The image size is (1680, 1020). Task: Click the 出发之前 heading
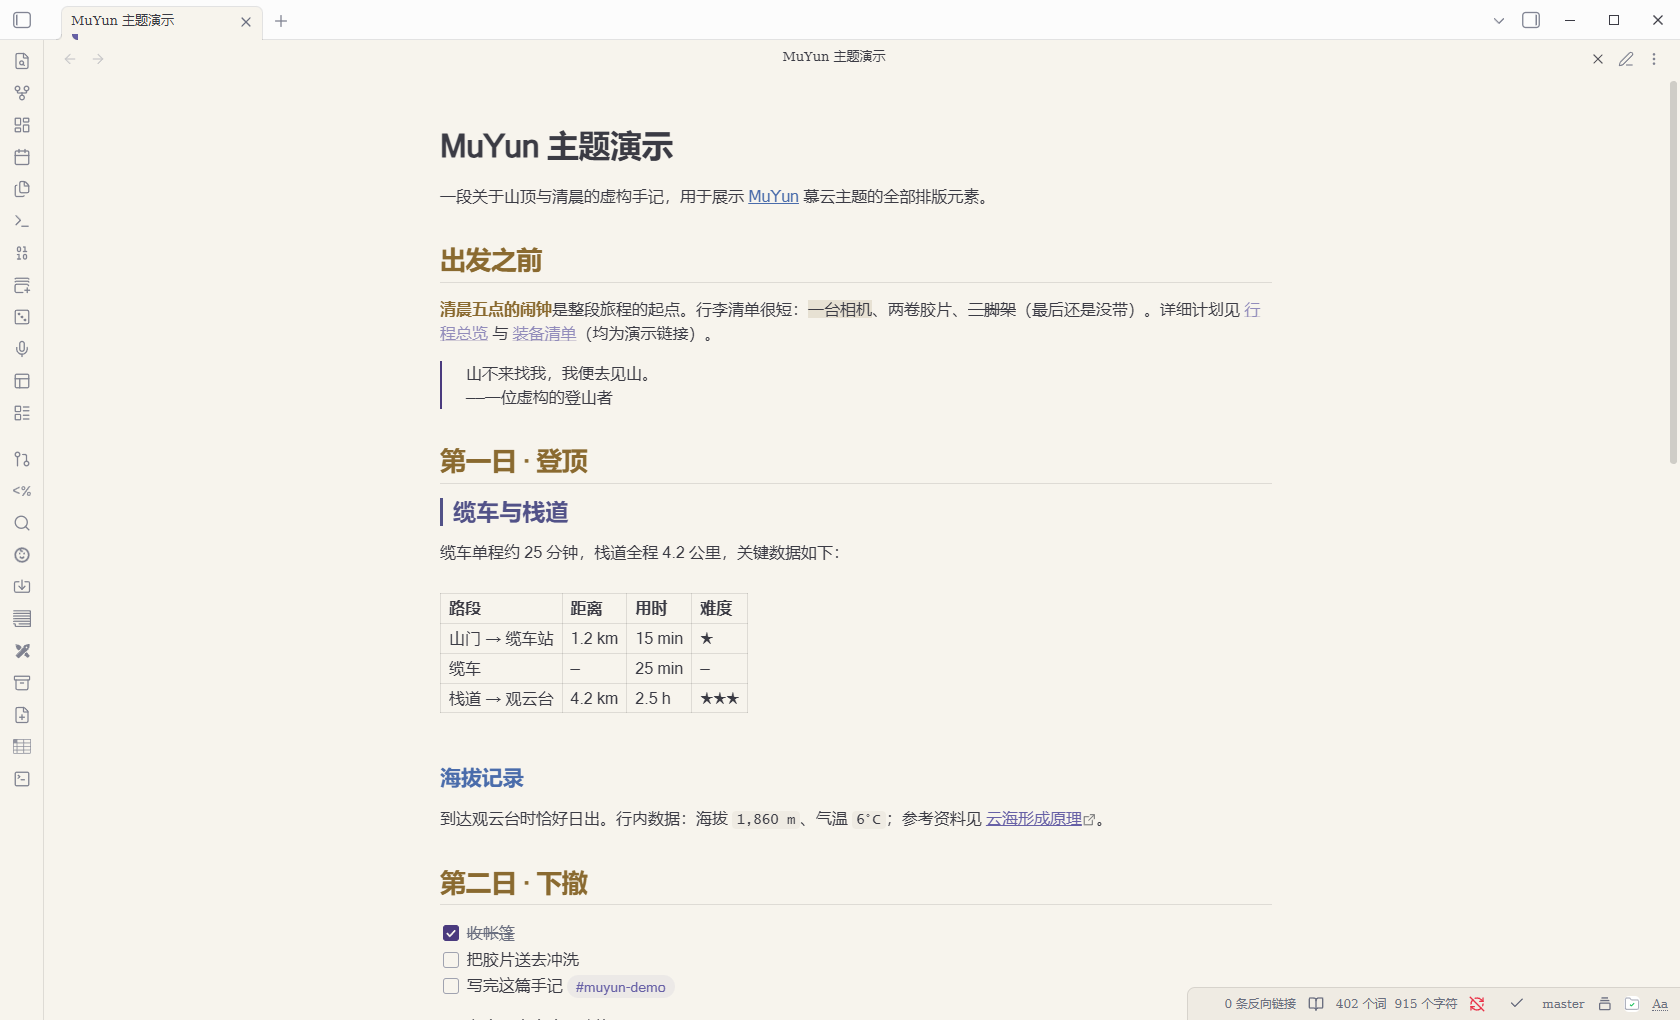click(491, 261)
